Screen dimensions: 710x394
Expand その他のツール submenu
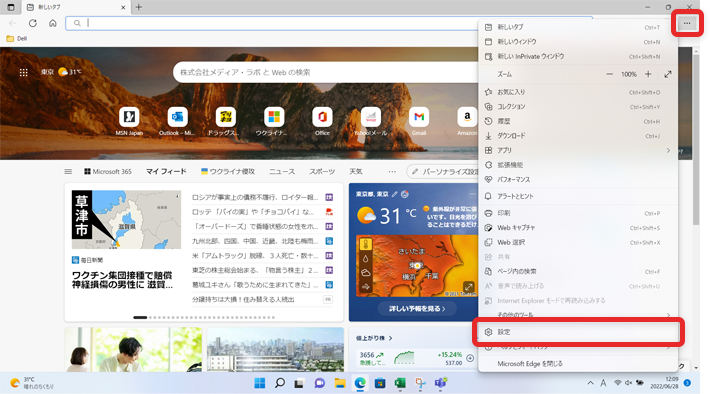578,314
